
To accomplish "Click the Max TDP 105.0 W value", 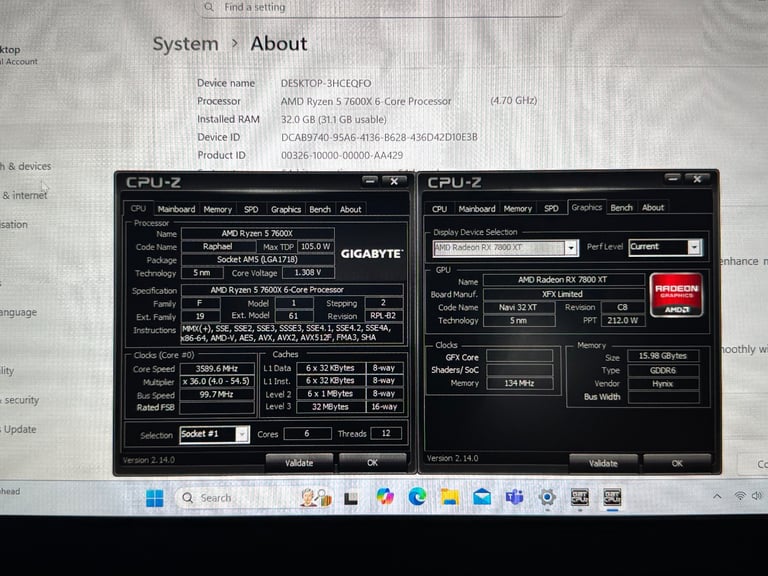I will point(315,246).
